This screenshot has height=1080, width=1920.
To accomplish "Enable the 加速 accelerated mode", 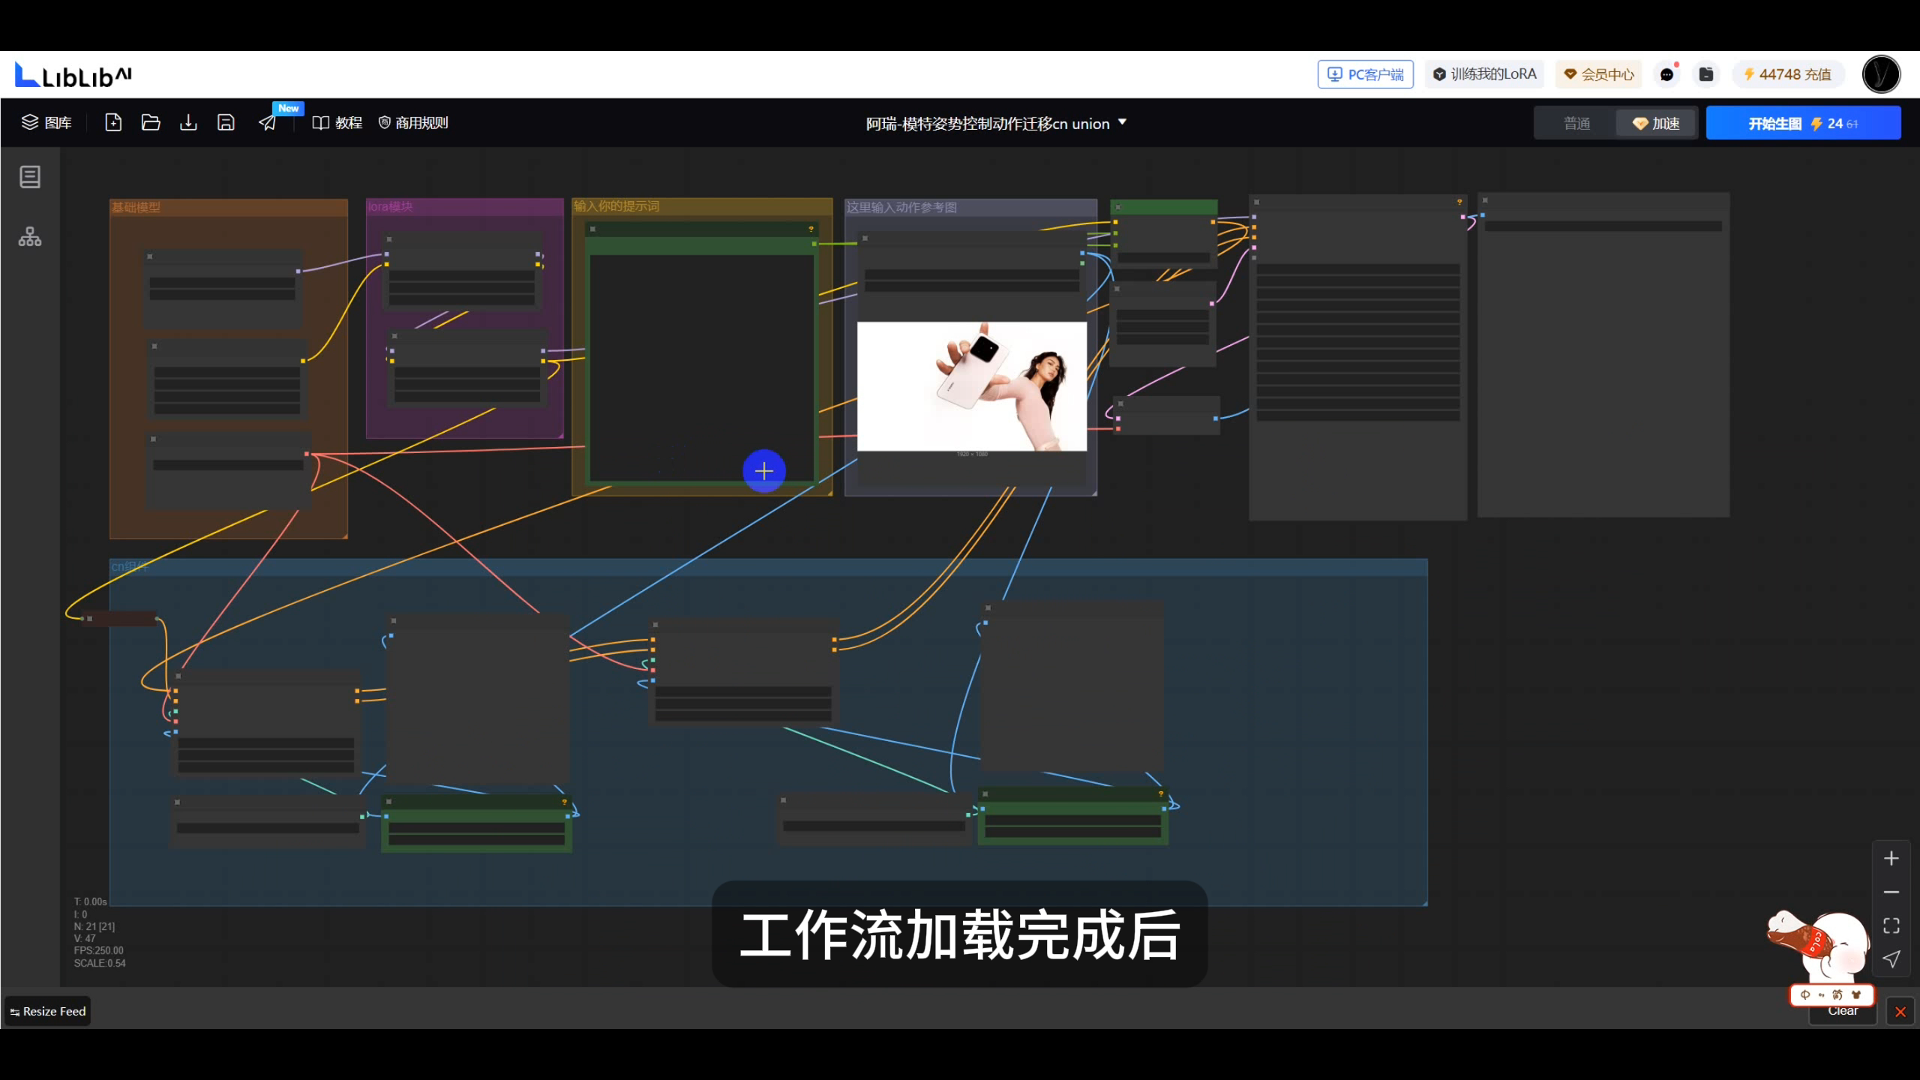I will point(1656,123).
